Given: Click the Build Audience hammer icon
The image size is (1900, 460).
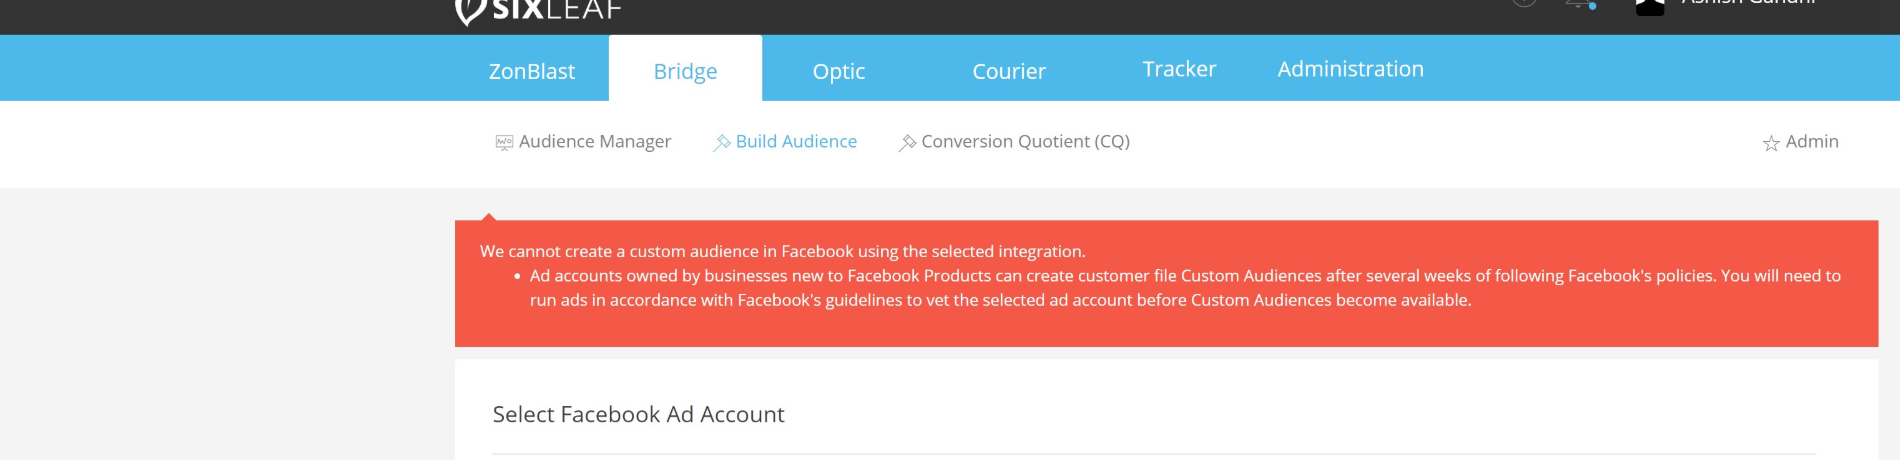Looking at the screenshot, I should click(721, 143).
